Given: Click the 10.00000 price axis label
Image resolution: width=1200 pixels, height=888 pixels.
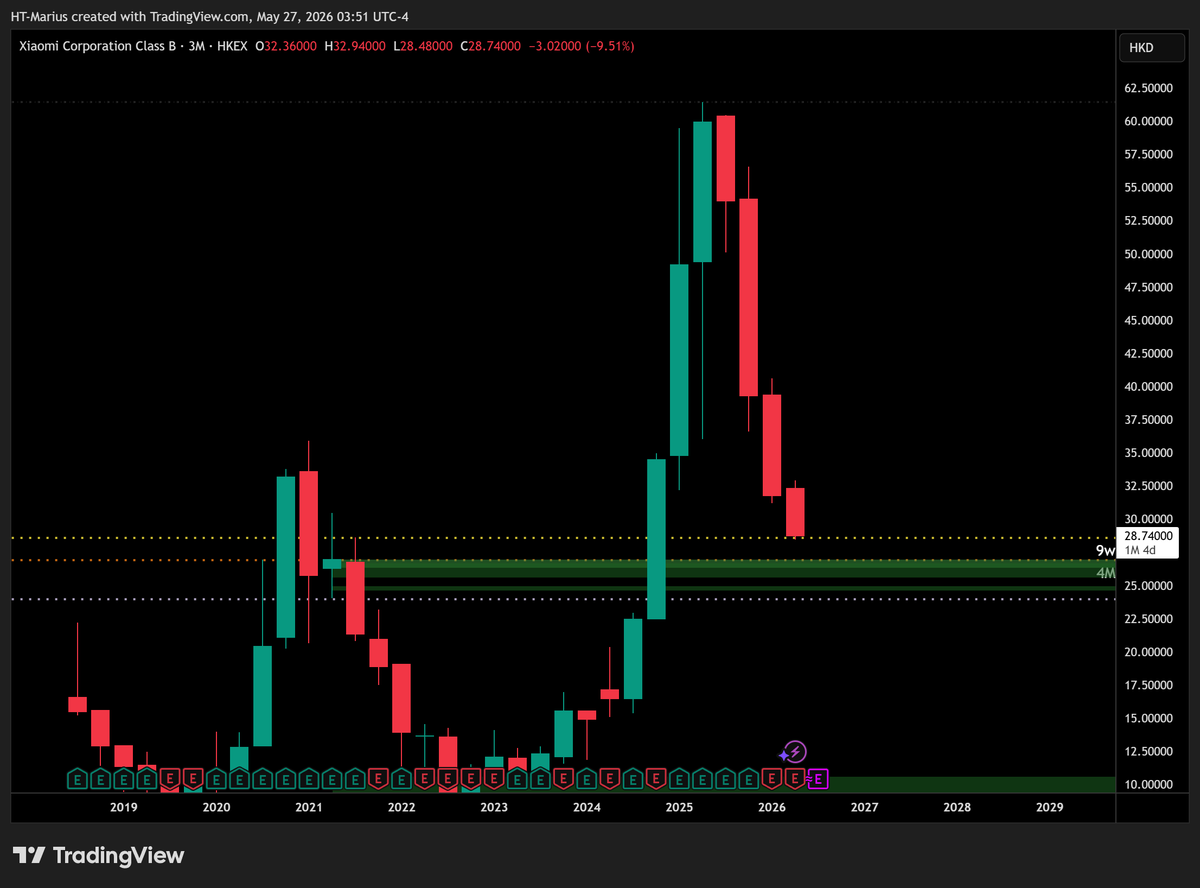Looking at the screenshot, I should pos(1148,785).
